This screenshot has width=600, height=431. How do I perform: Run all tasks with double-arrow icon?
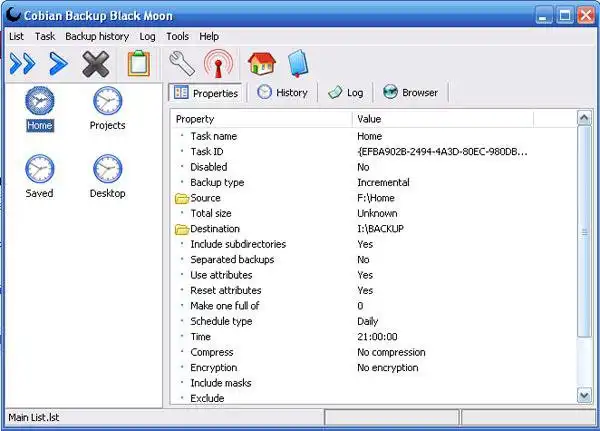[x=23, y=64]
